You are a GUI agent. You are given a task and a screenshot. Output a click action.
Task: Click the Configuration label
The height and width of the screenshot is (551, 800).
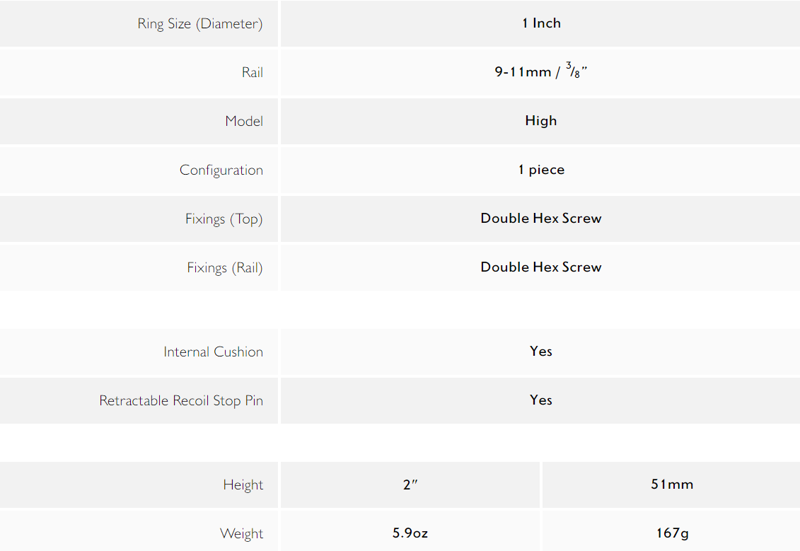click(x=221, y=170)
